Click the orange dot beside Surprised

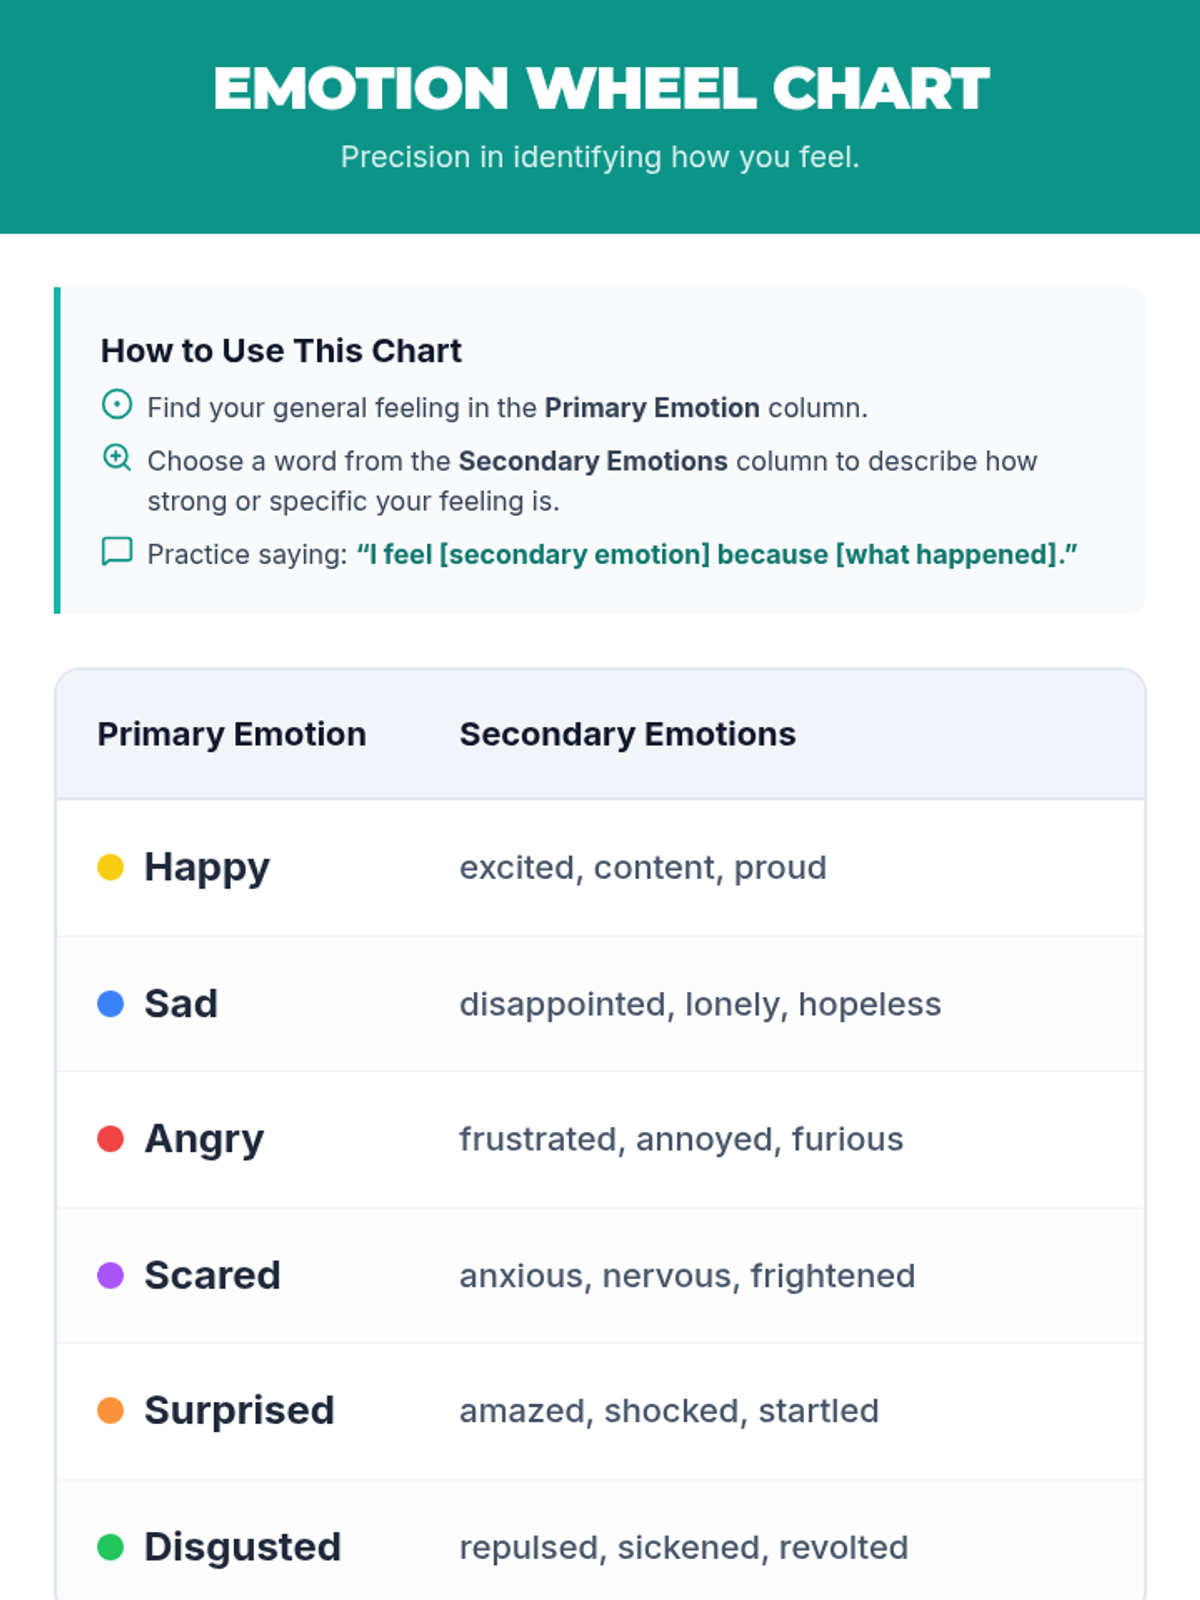click(x=110, y=1411)
